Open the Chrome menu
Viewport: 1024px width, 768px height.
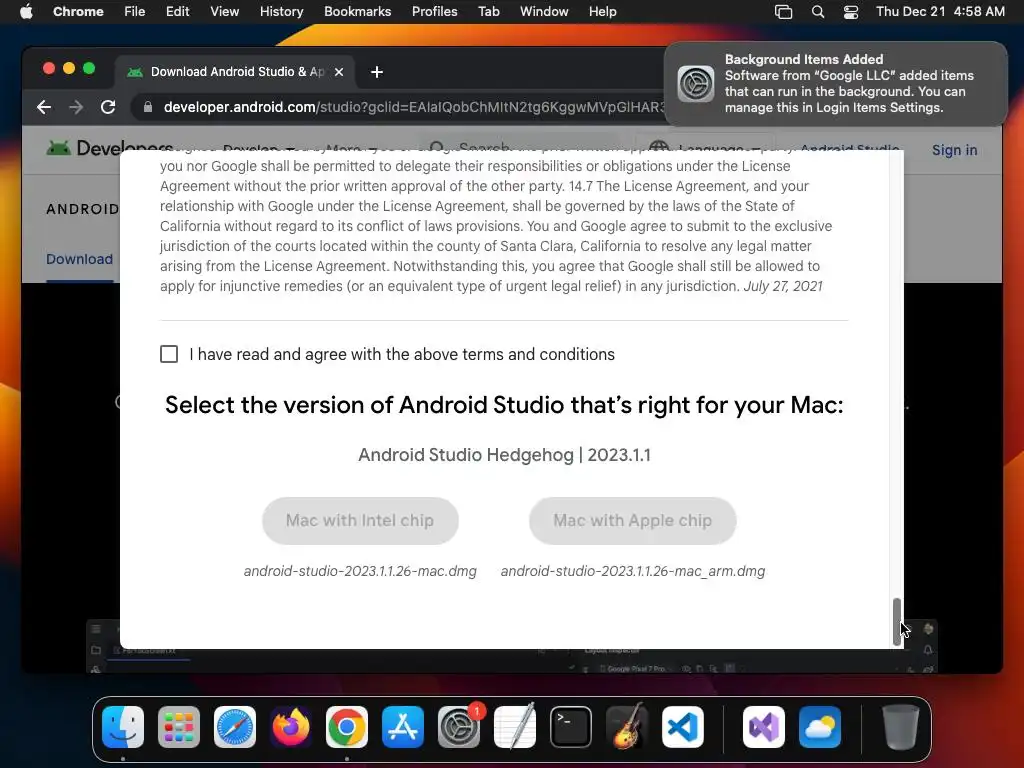[x=78, y=12]
